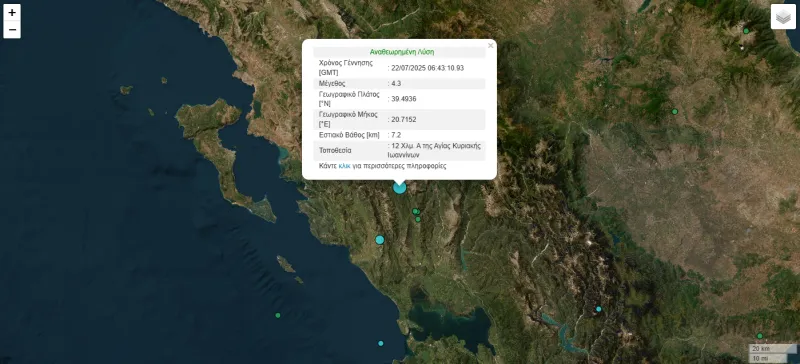Select the green marker near the scale bar
Image resolution: width=800 pixels, height=364 pixels.
point(760,335)
